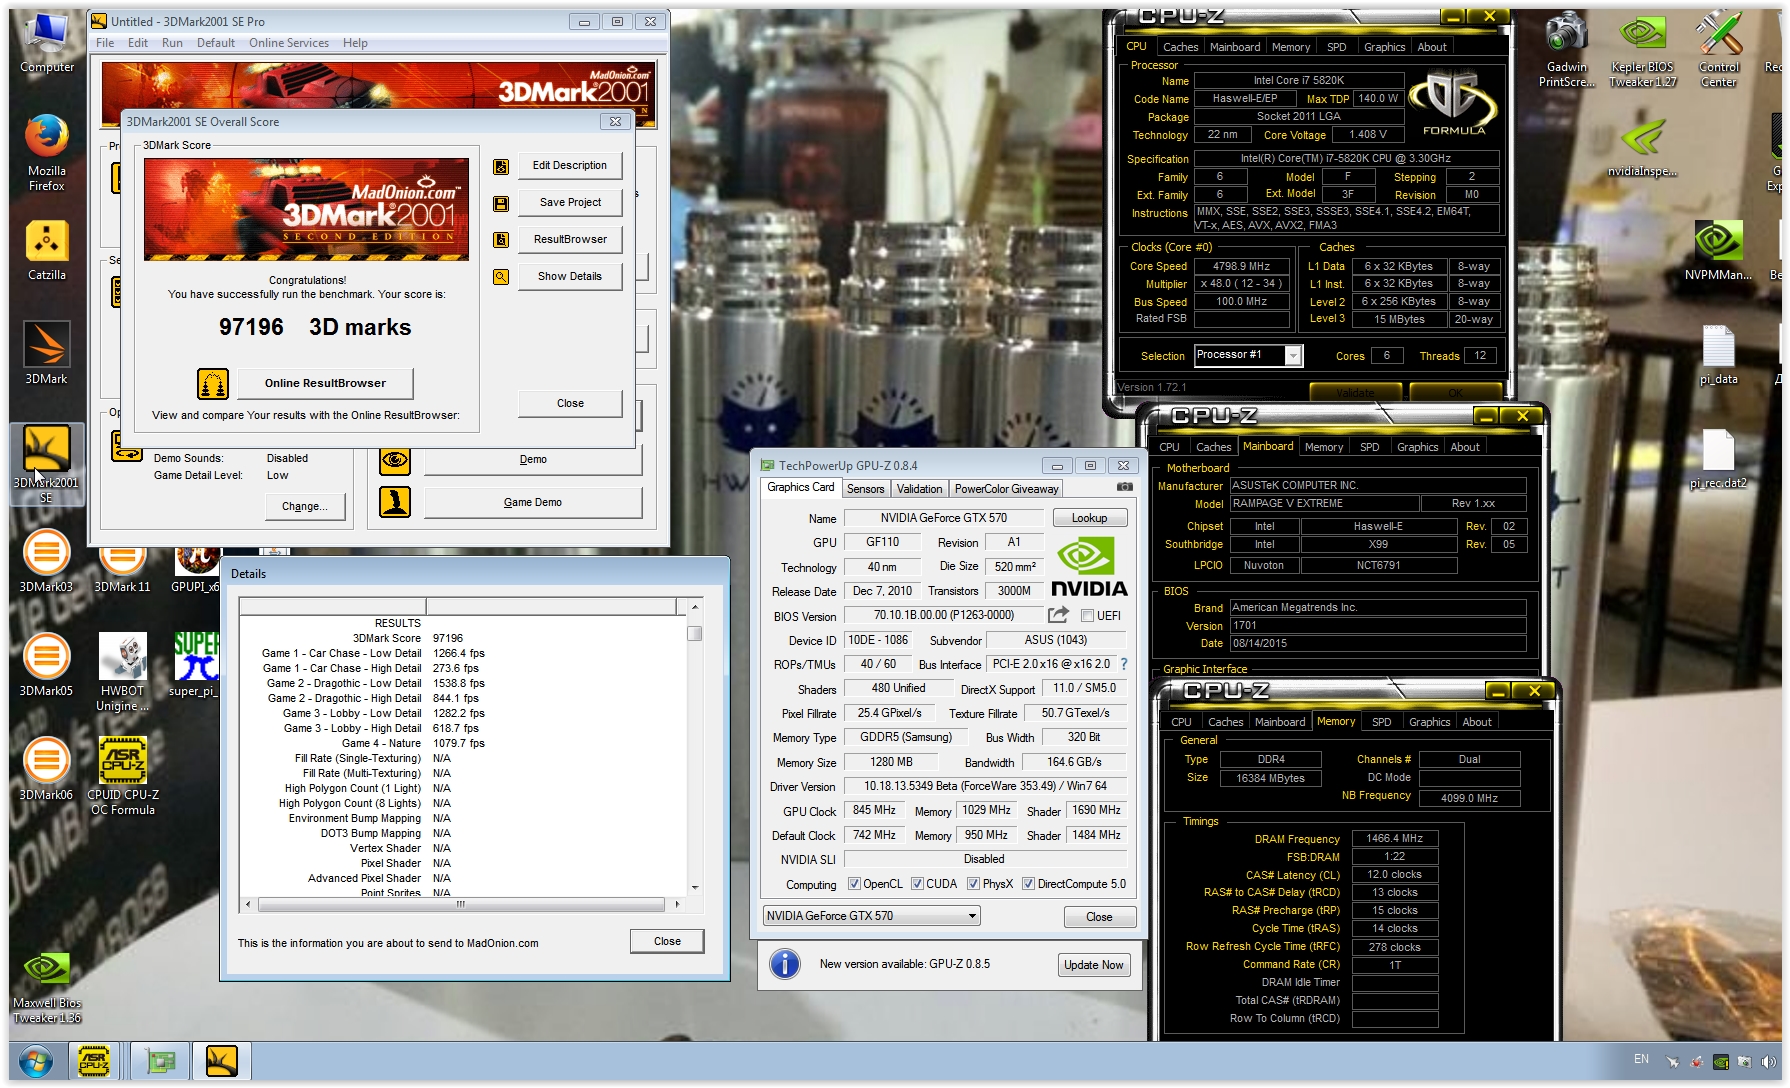Open SPD tab in Memory CPU-Z window
This screenshot has width=1790, height=1088.
pos(1381,722)
